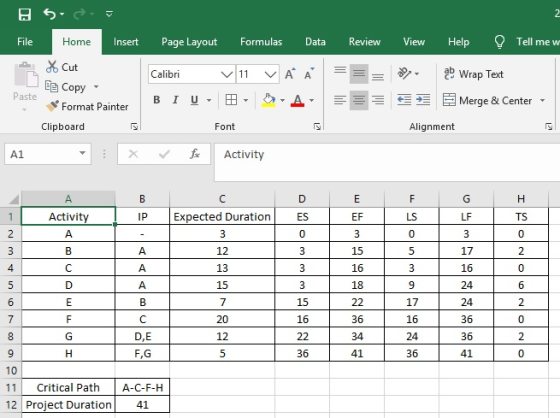Toggle Wrap Text
The image size is (560, 418).
[x=474, y=74]
